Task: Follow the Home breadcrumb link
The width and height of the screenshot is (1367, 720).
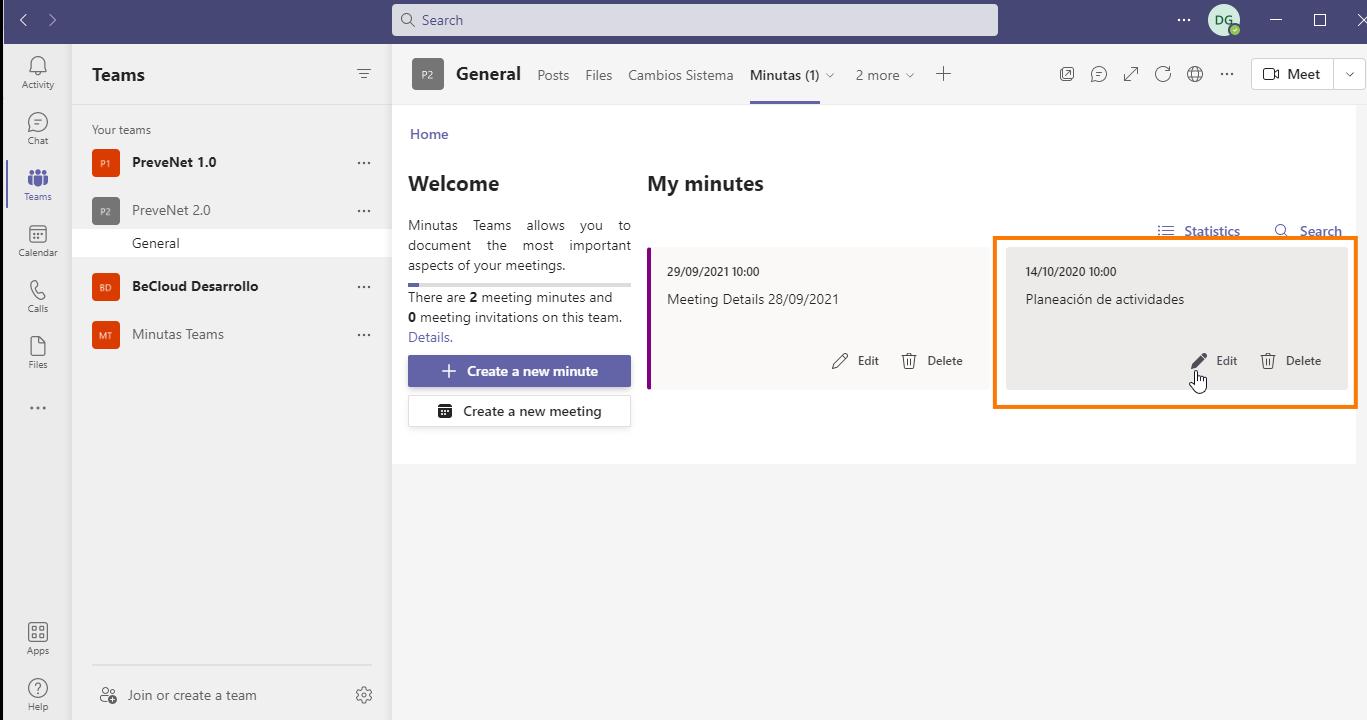Action: [x=429, y=134]
